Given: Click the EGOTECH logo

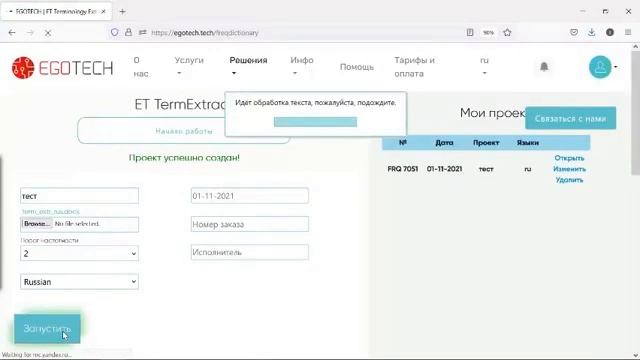Looking at the screenshot, I should click(62, 67).
